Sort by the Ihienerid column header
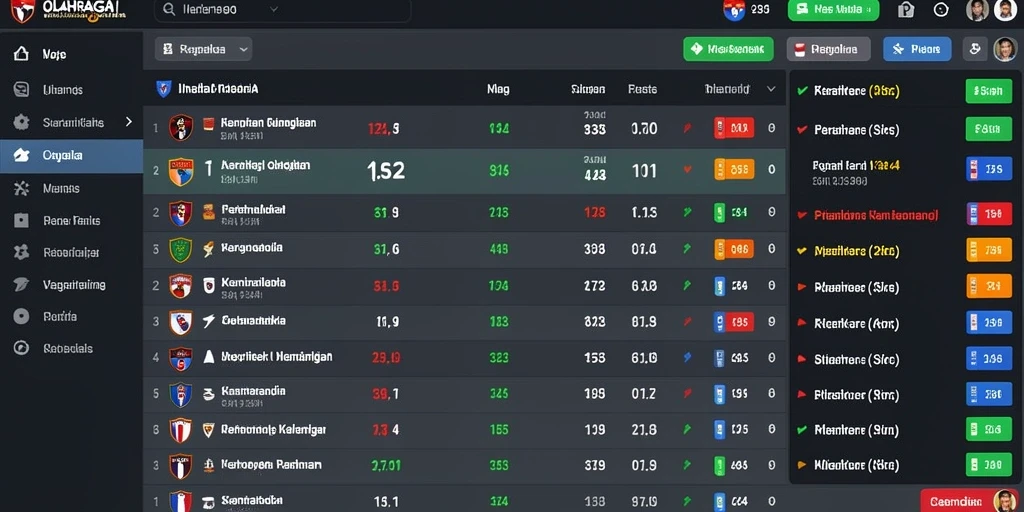This screenshot has width=1024, height=512. tap(727, 89)
